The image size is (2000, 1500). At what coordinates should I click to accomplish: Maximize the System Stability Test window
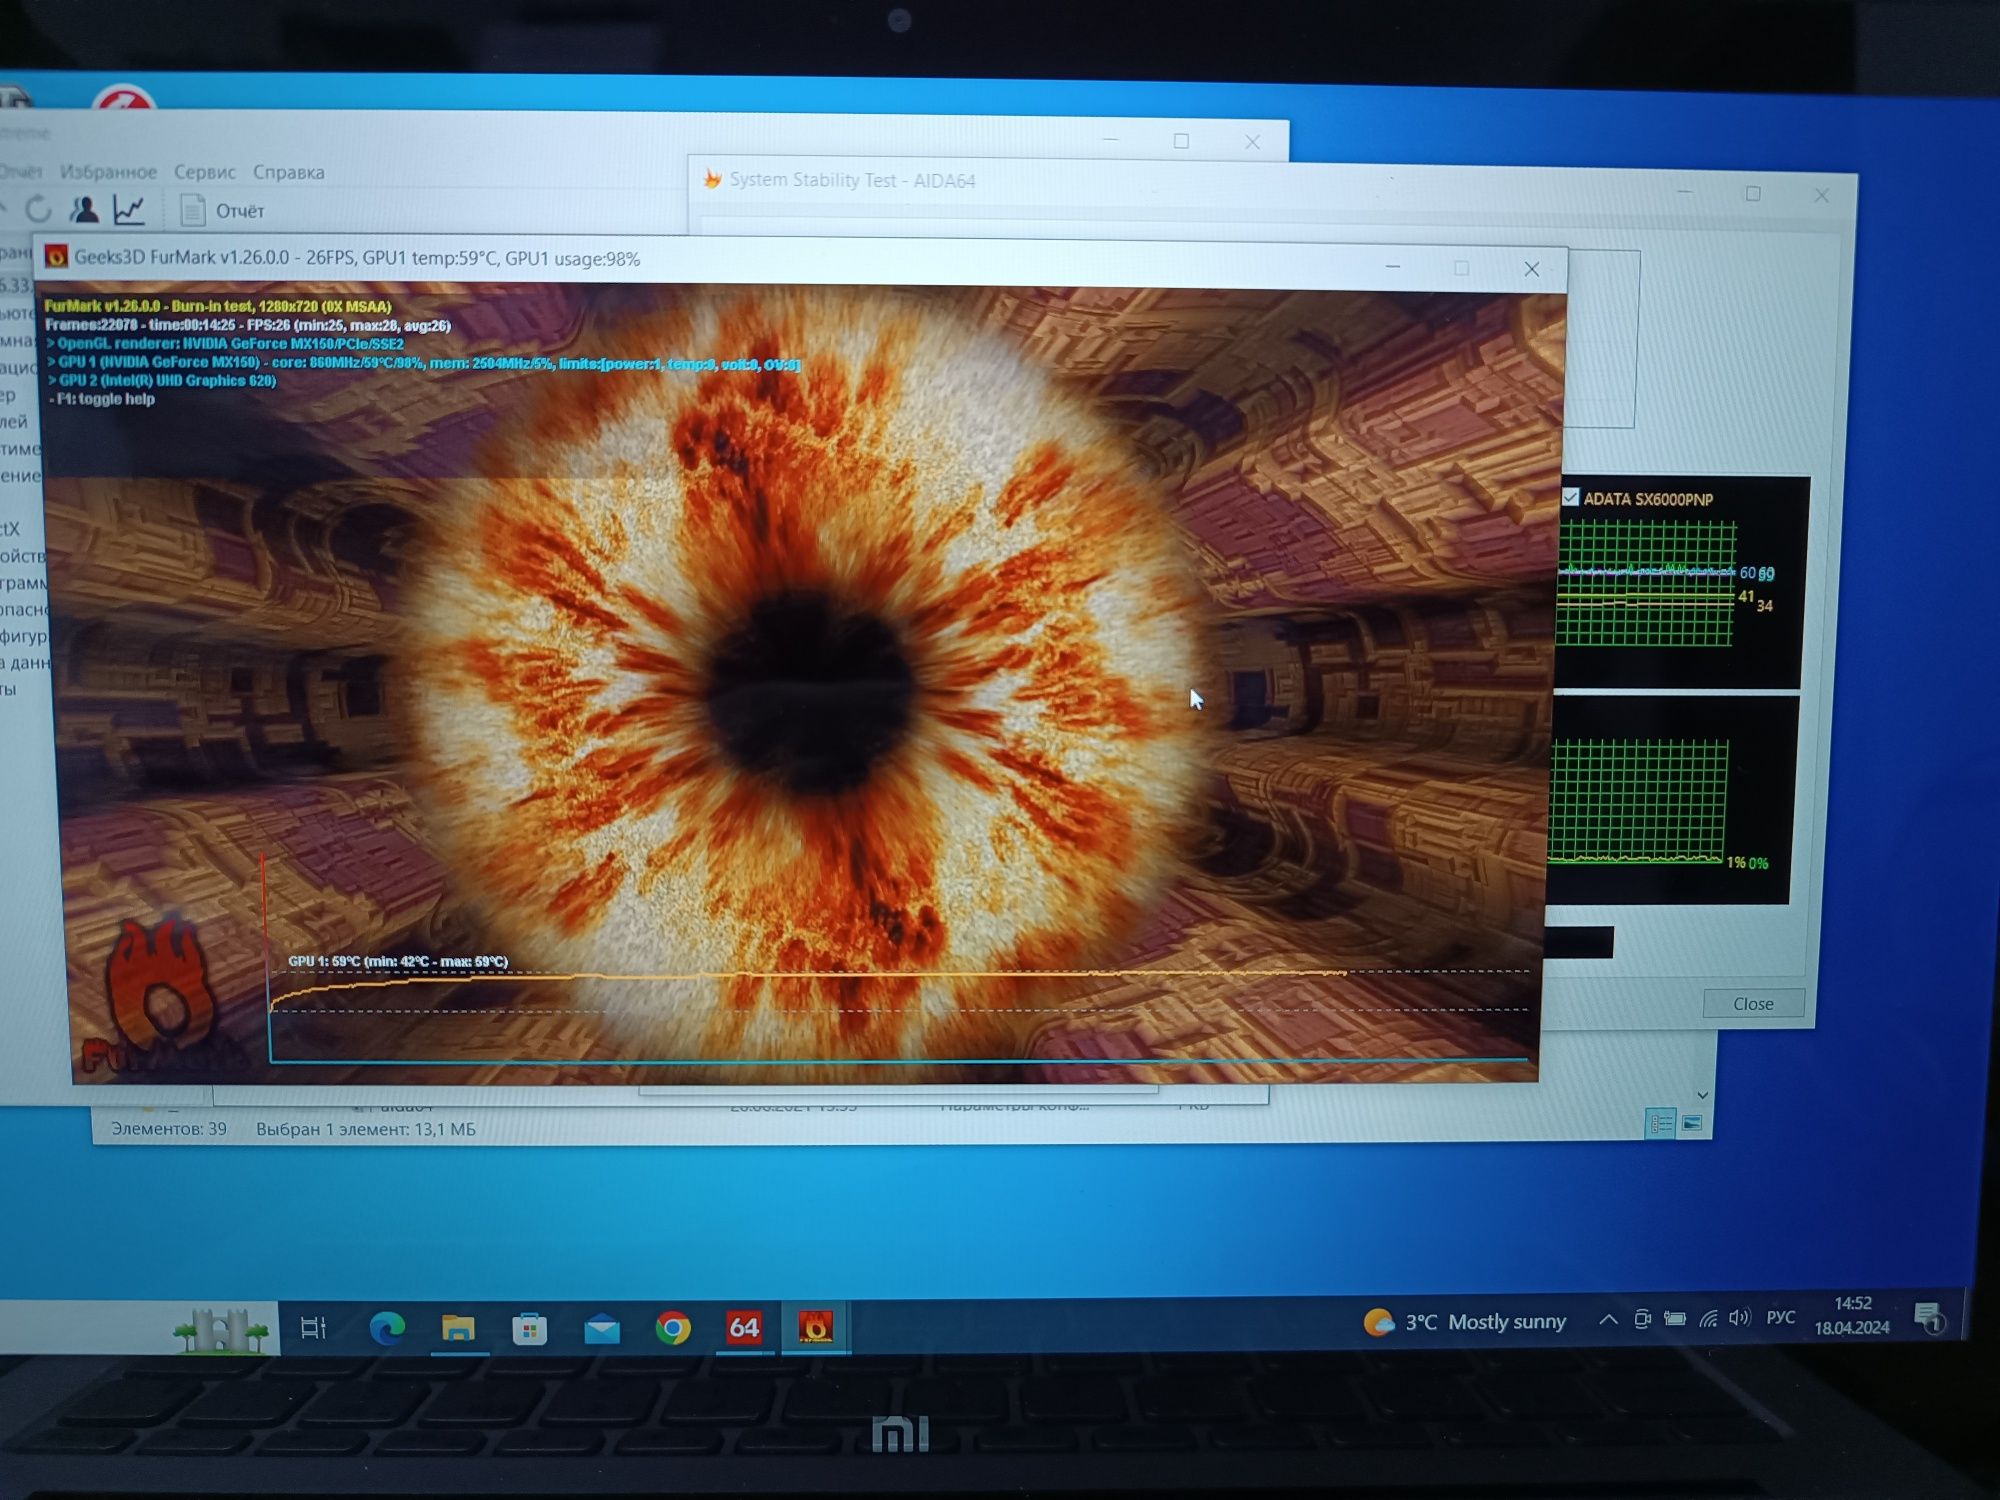coord(1753,193)
